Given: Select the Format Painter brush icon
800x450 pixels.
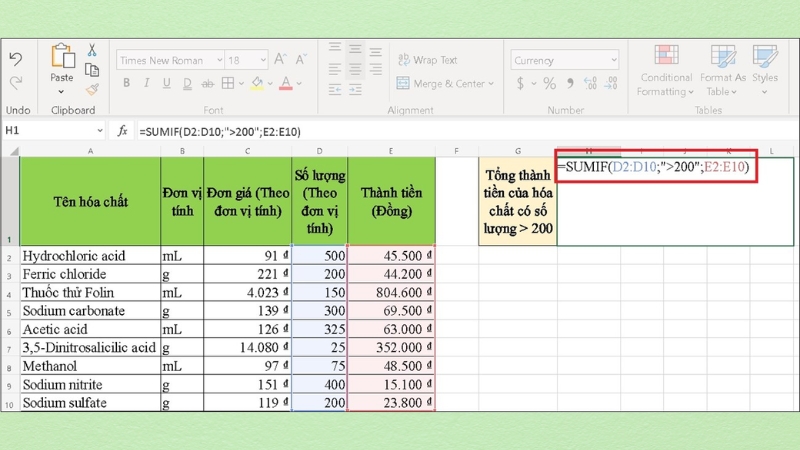Looking at the screenshot, I should click(92, 88).
